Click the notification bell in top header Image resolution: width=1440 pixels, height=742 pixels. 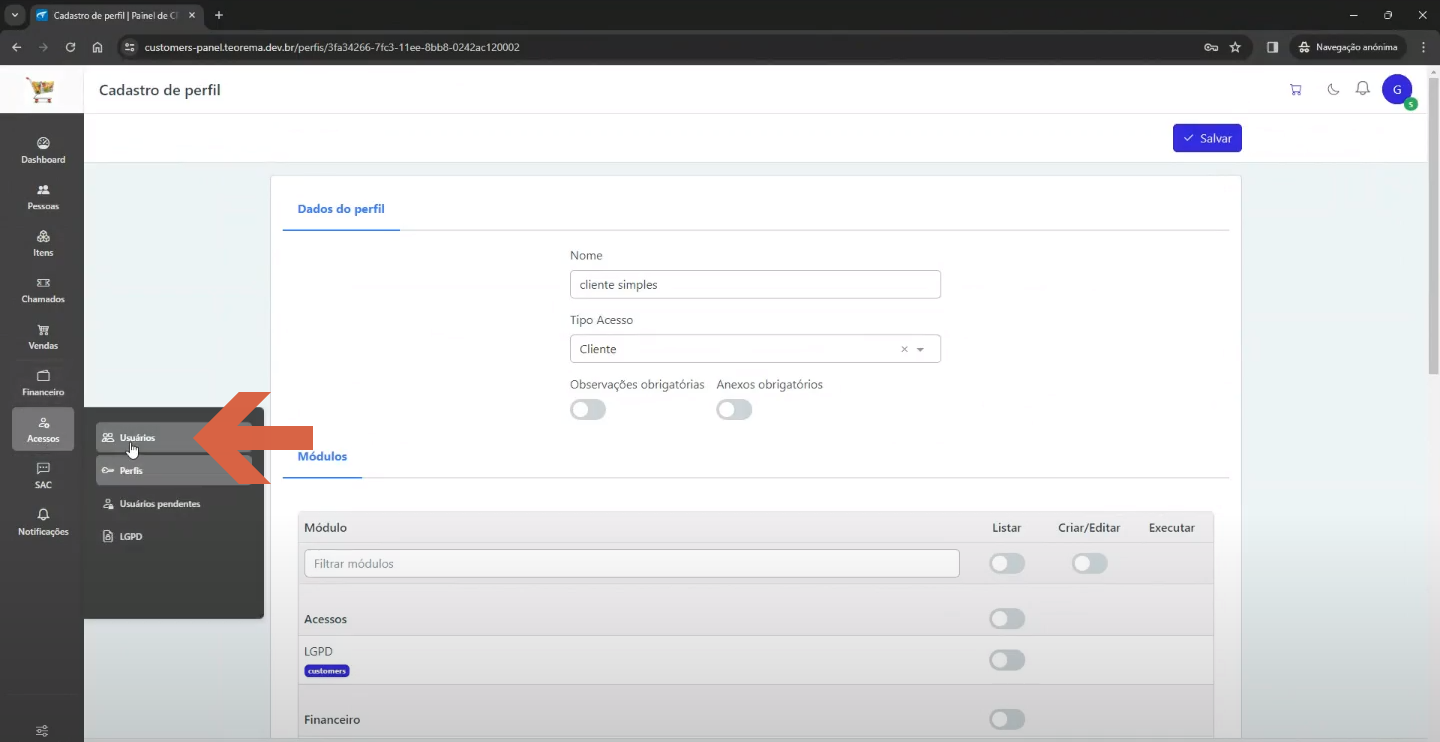click(1362, 89)
